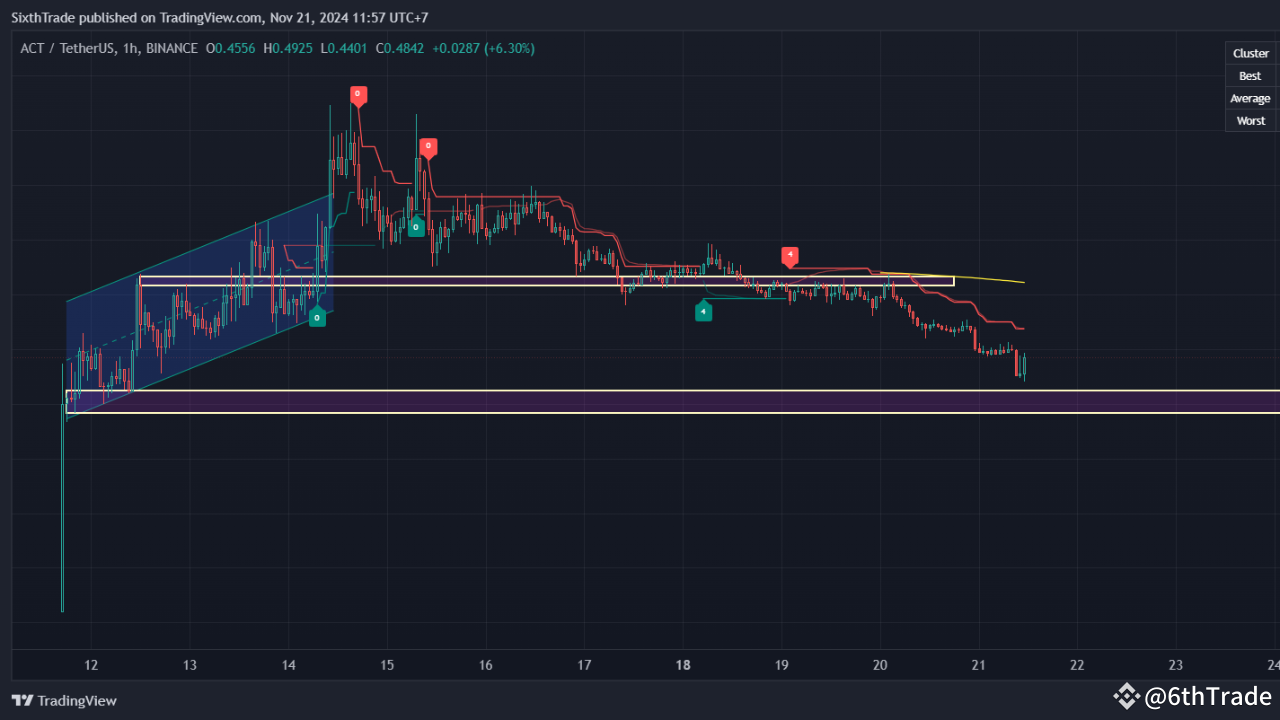Click the Binance diamond logo beside the watermark

(1128, 695)
